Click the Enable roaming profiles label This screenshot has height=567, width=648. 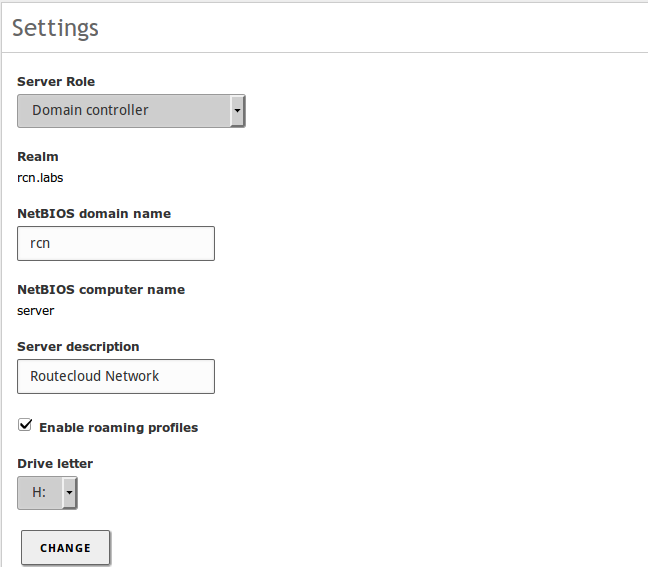click(x=119, y=428)
